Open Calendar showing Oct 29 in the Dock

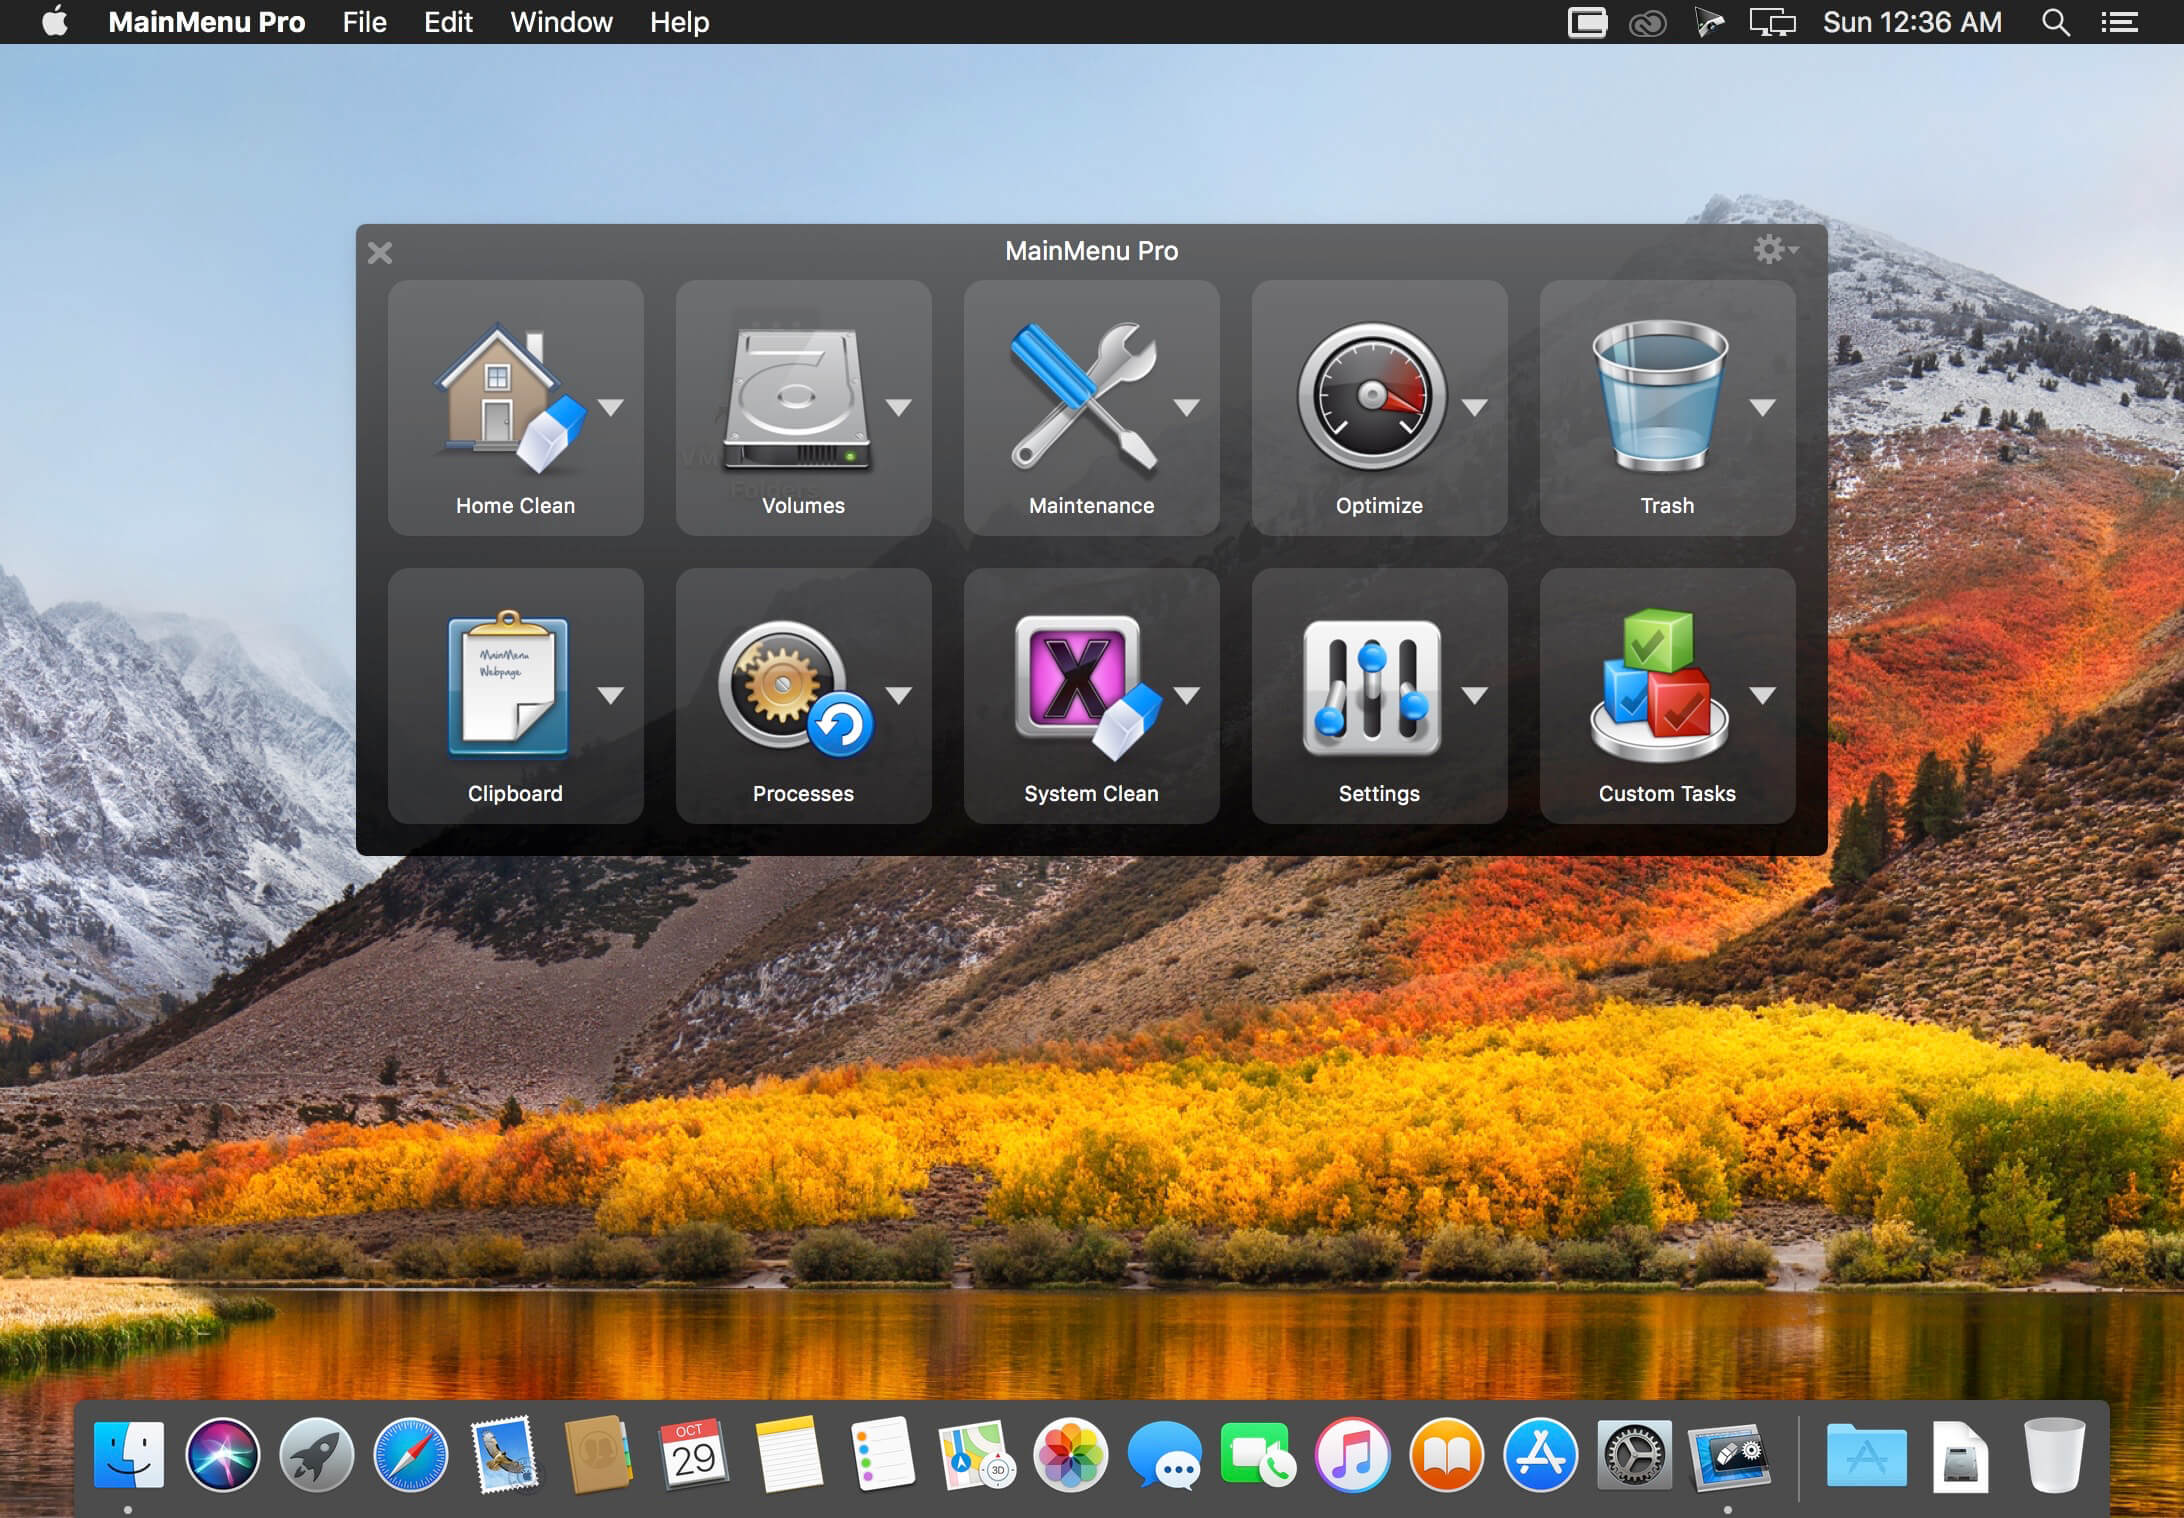(693, 1454)
